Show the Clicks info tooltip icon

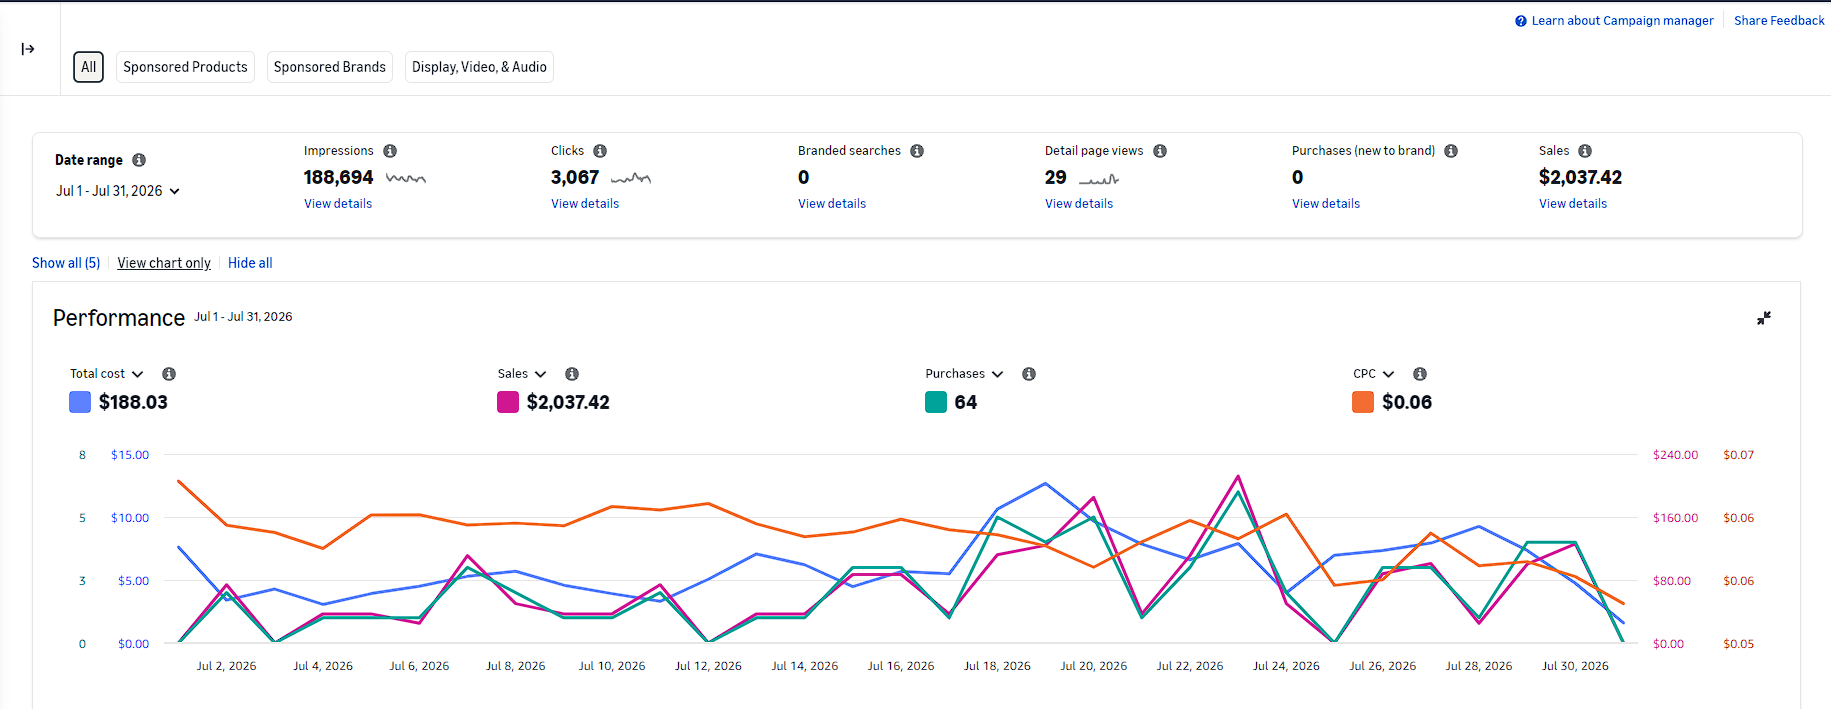click(600, 151)
